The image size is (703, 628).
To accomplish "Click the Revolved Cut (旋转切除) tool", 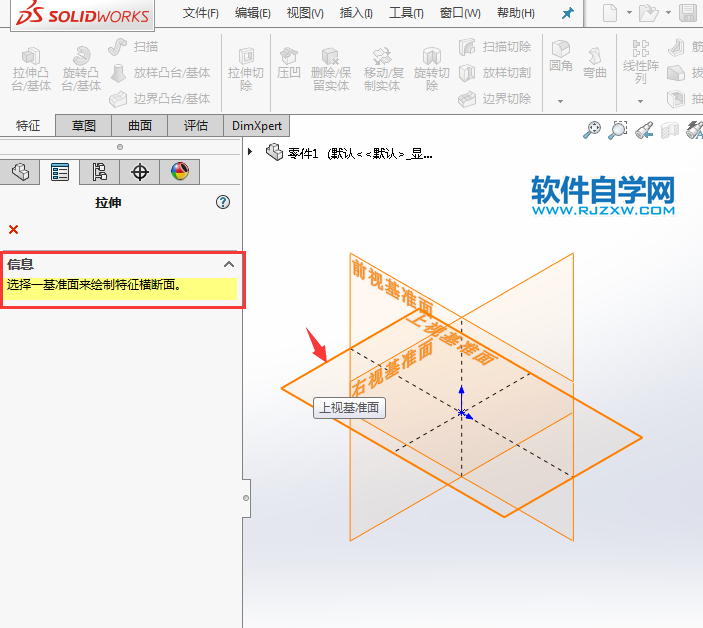I will pyautogui.click(x=432, y=69).
